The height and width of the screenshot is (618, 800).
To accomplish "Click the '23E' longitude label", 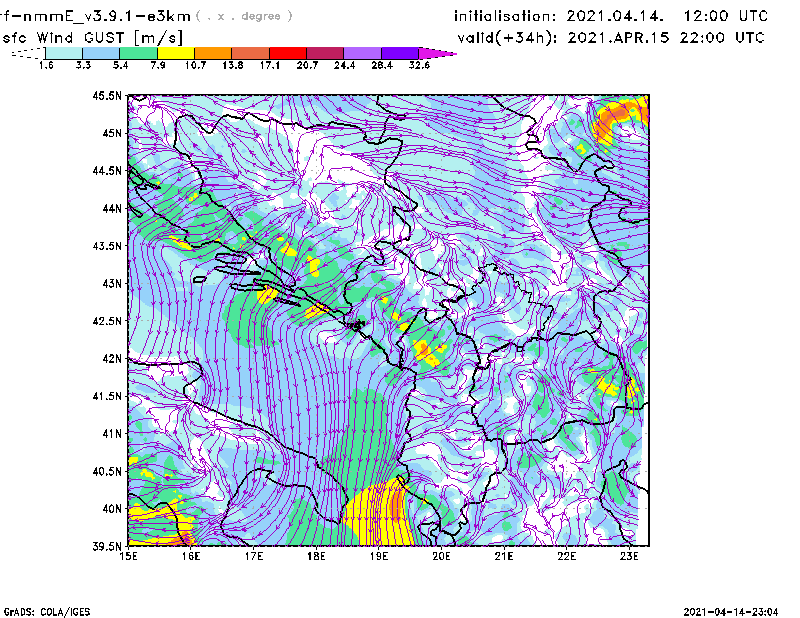I will (x=629, y=556).
